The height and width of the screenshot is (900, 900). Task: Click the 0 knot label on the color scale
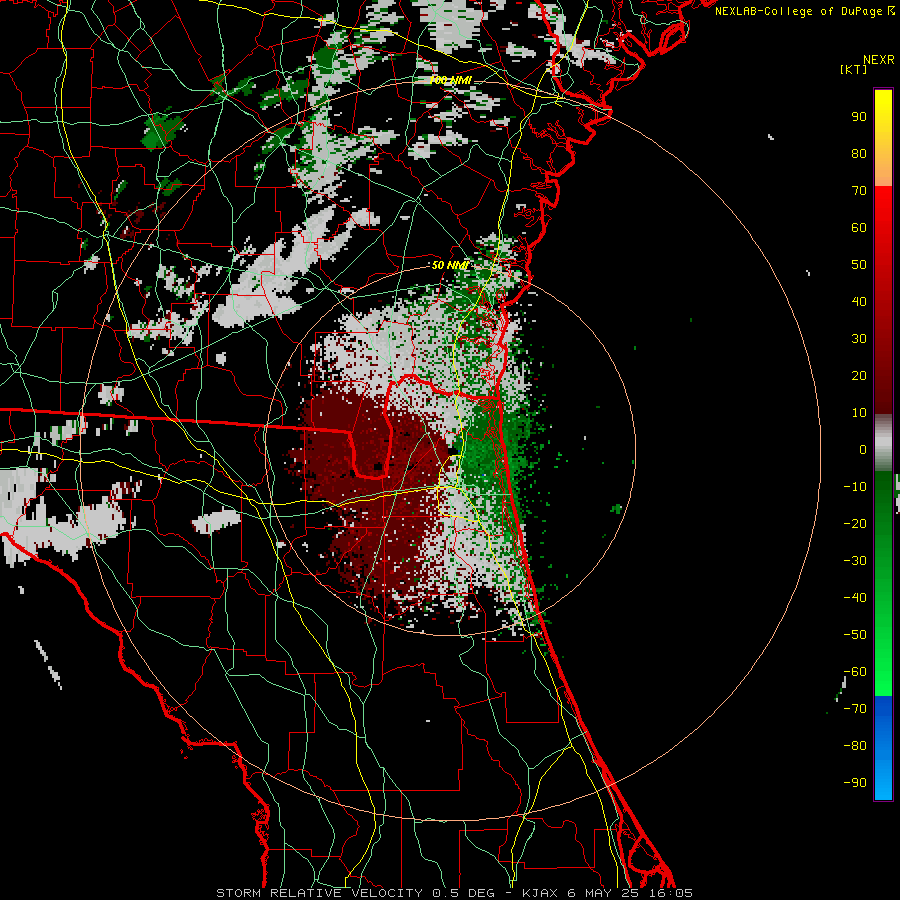(x=863, y=450)
